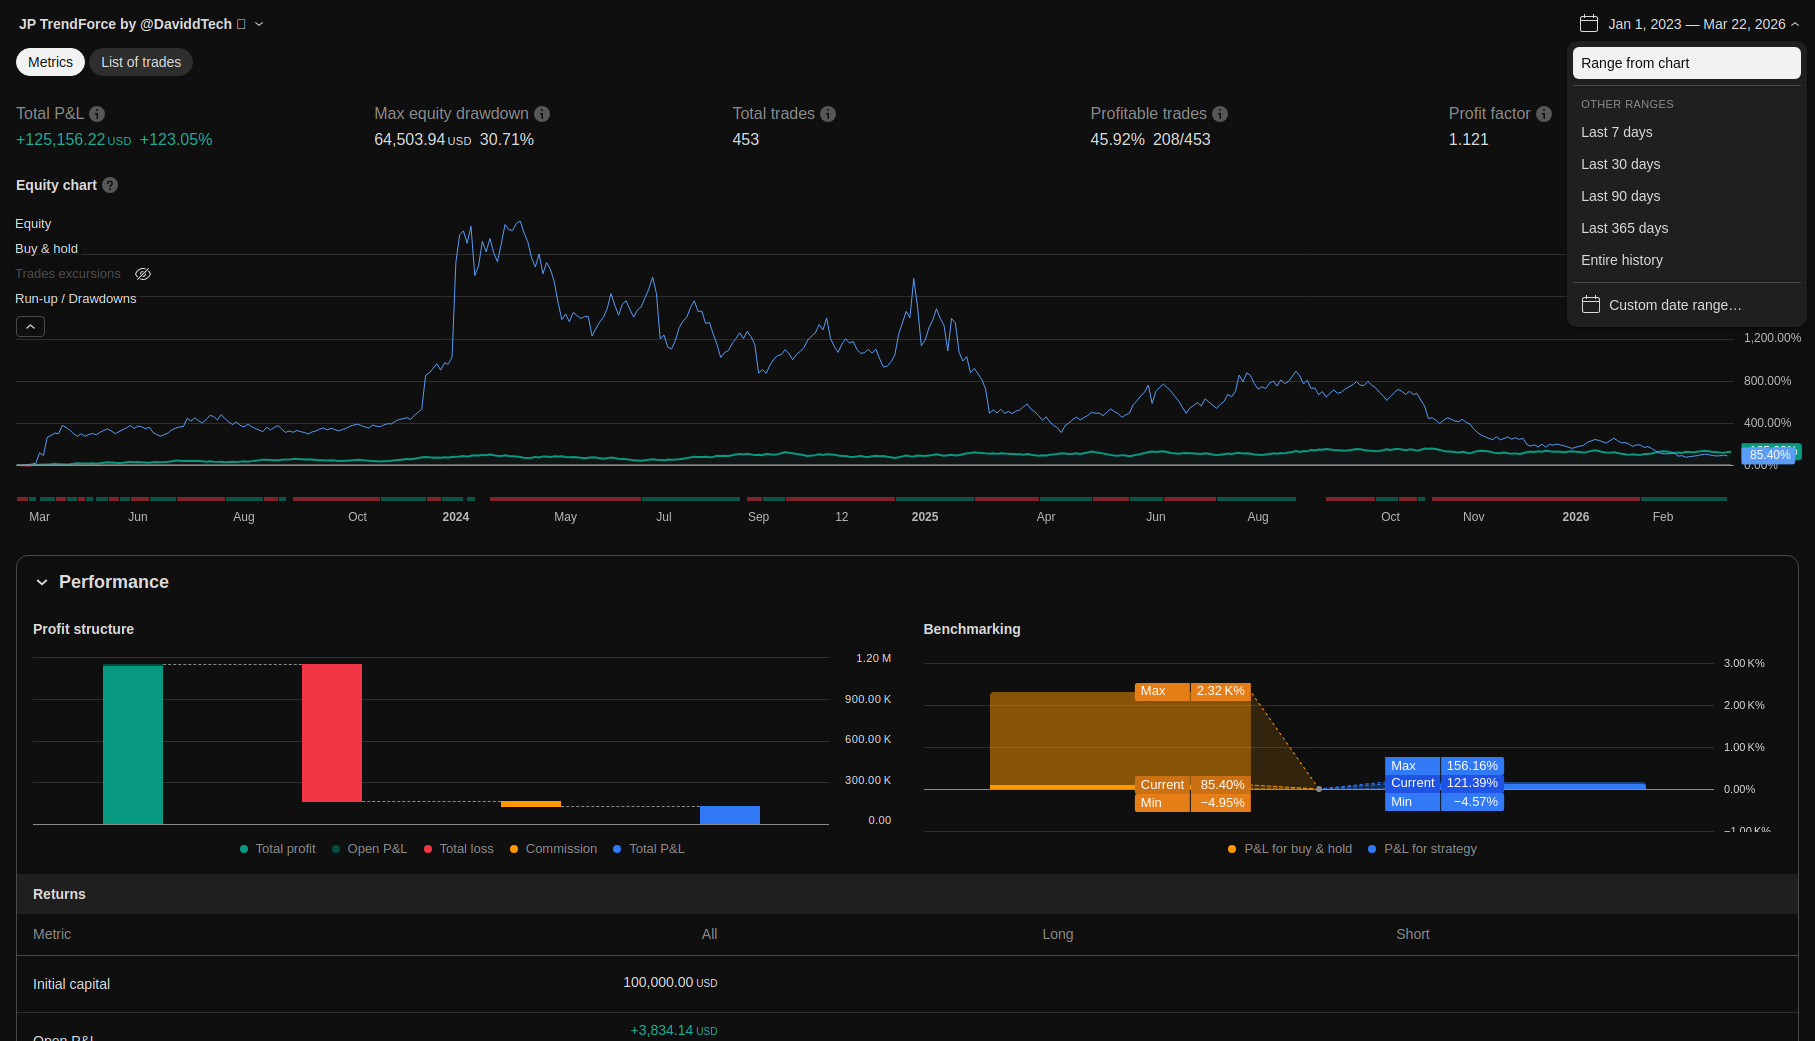Viewport: 1815px width, 1041px height.
Task: Toggle the Equity series on the chart
Action: (x=33, y=224)
